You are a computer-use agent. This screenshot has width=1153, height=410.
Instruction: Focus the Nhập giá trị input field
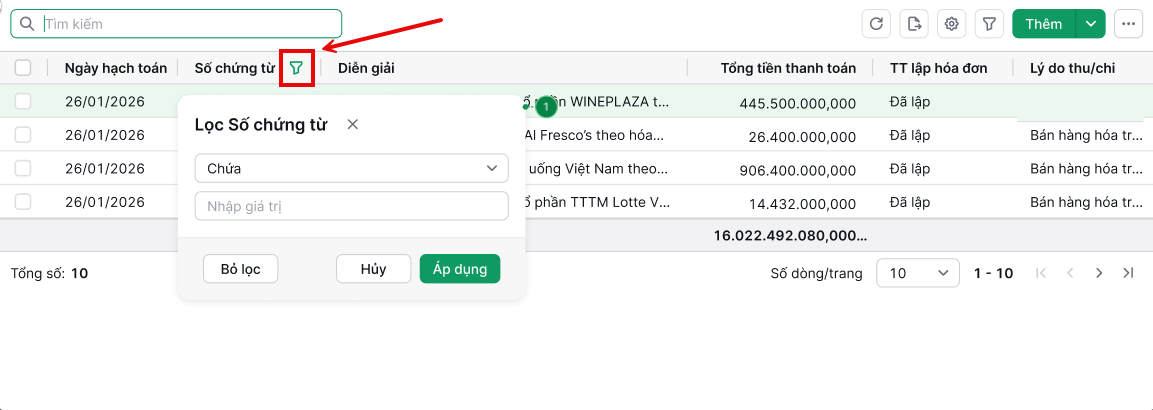pos(351,206)
